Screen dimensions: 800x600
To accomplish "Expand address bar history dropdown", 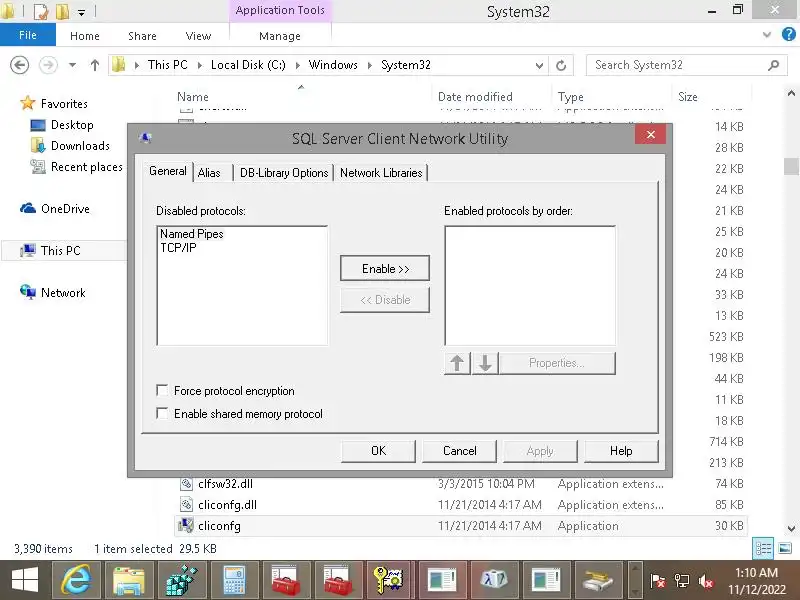I will [539, 65].
